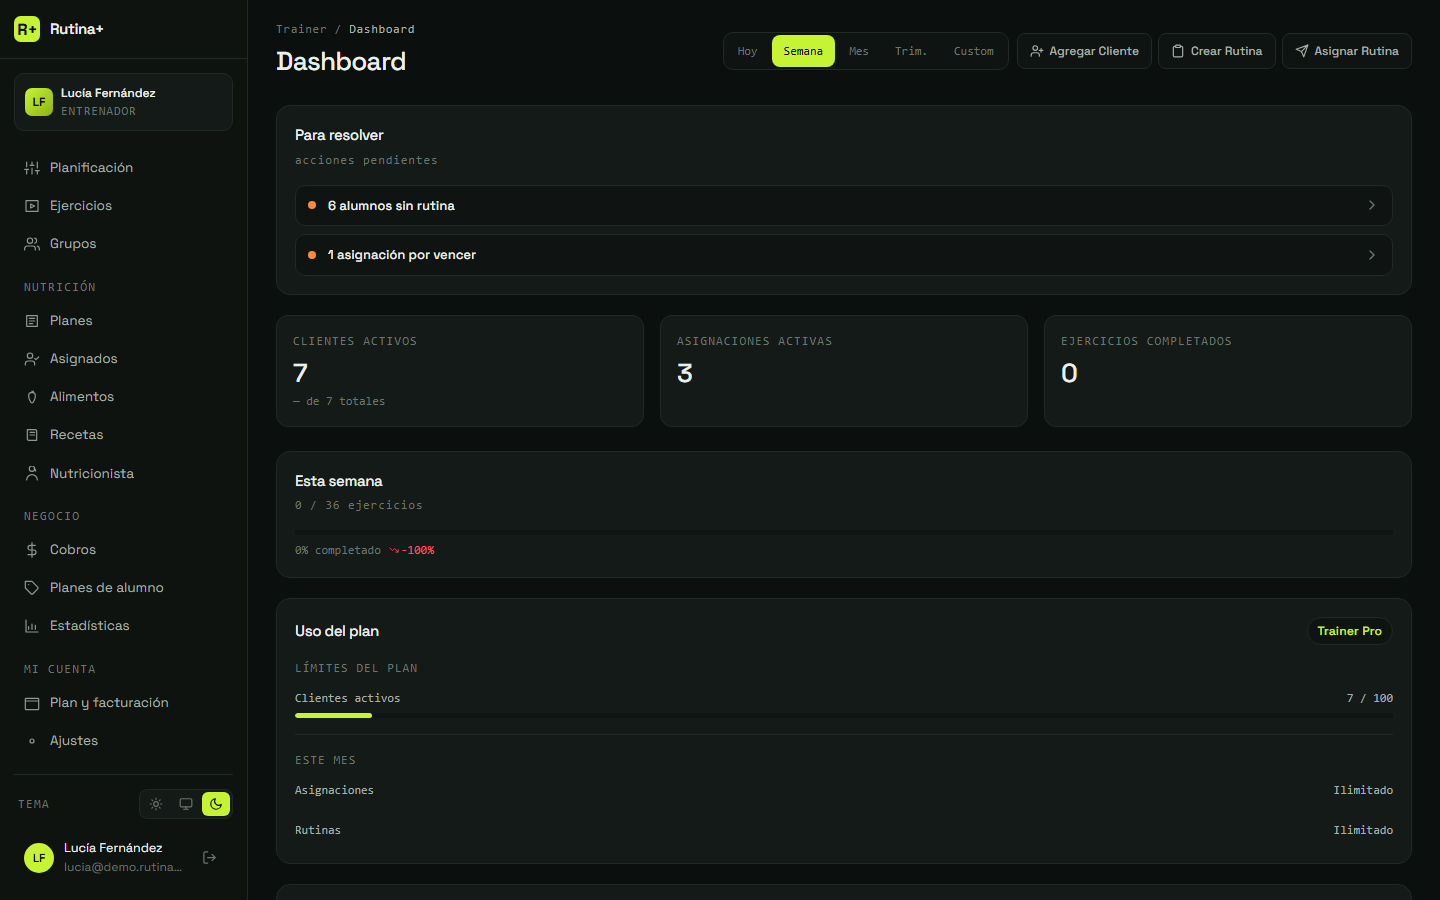Click the Grupos people icon

32,244
